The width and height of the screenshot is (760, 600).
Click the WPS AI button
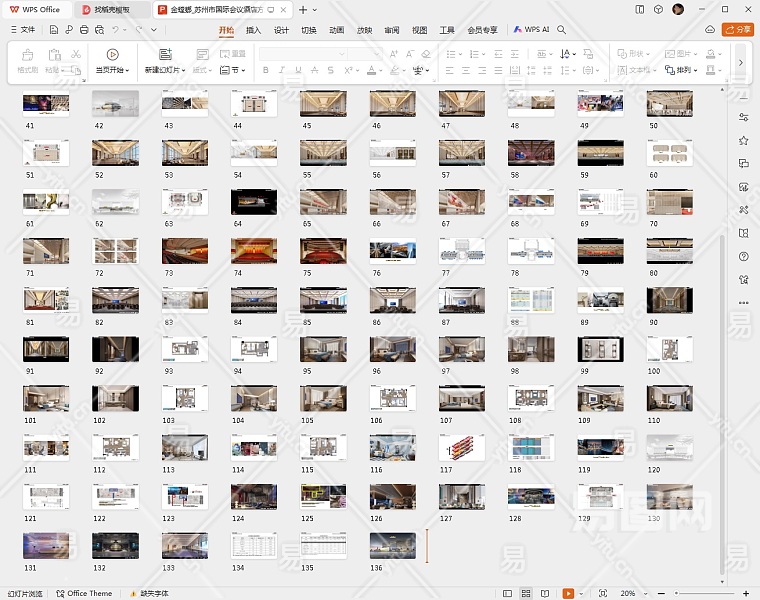click(532, 30)
